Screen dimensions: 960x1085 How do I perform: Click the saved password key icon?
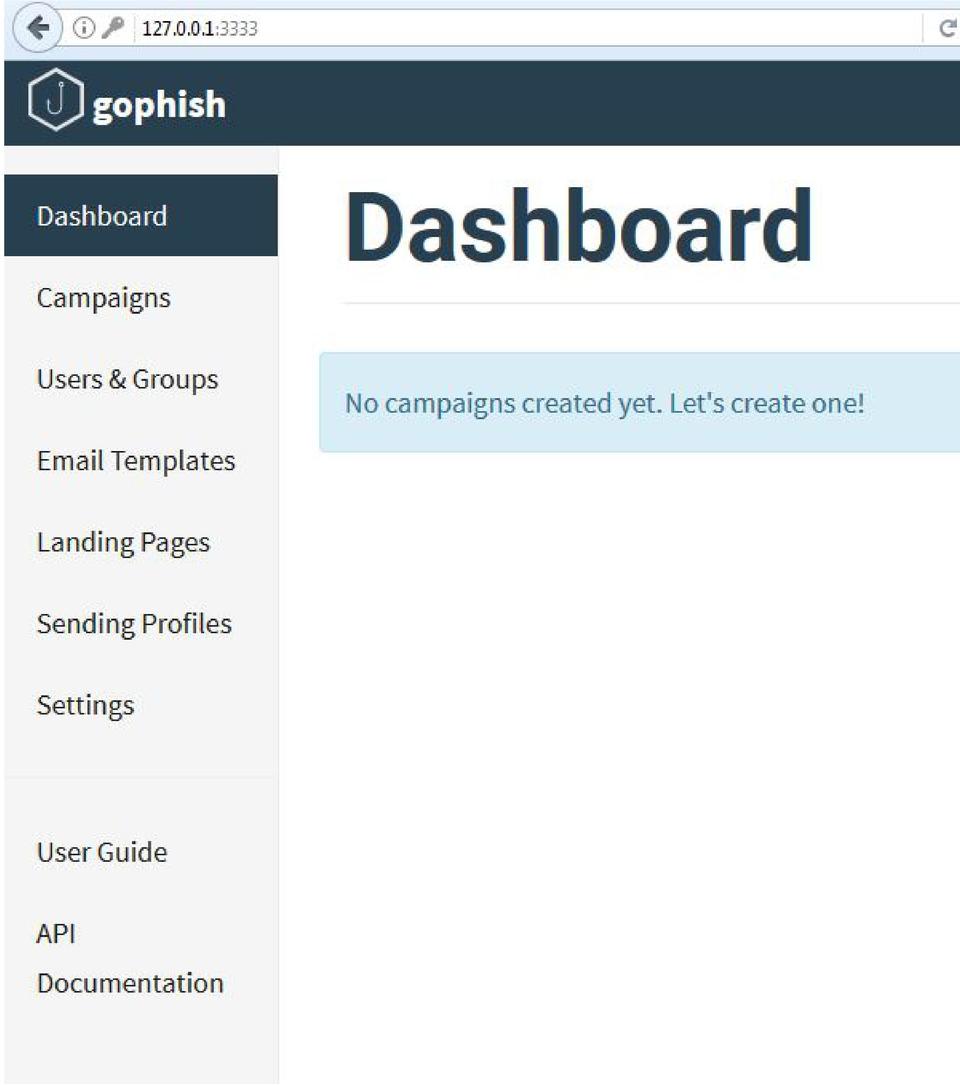[x=112, y=28]
